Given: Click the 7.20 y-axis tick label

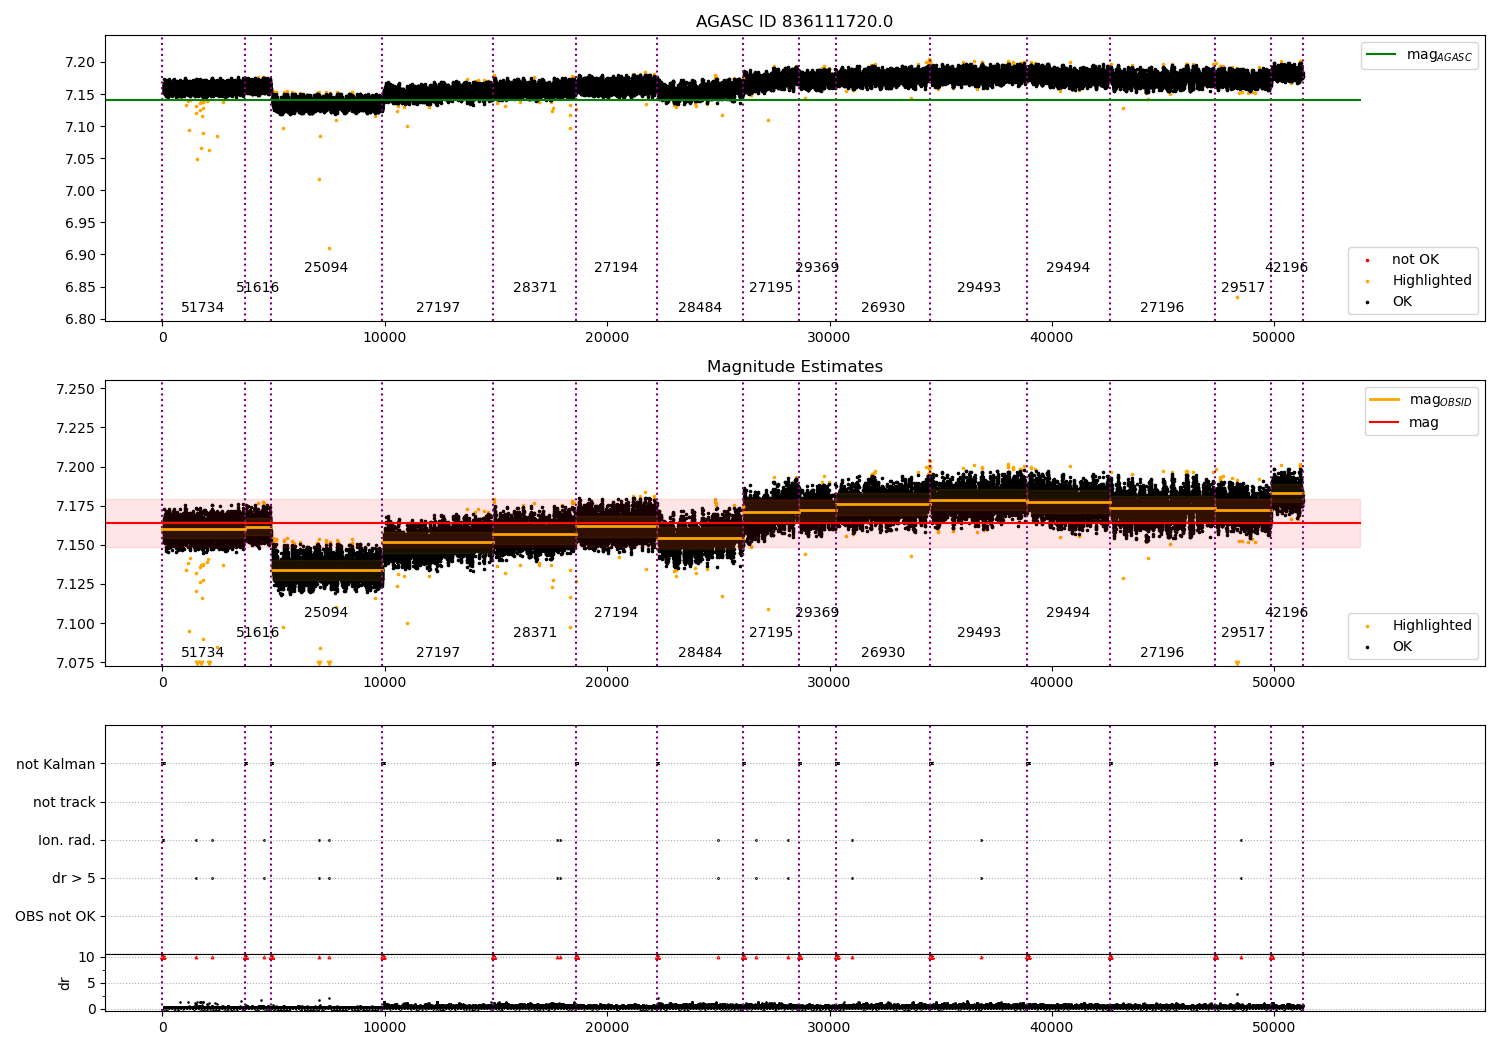Looking at the screenshot, I should click(x=81, y=63).
